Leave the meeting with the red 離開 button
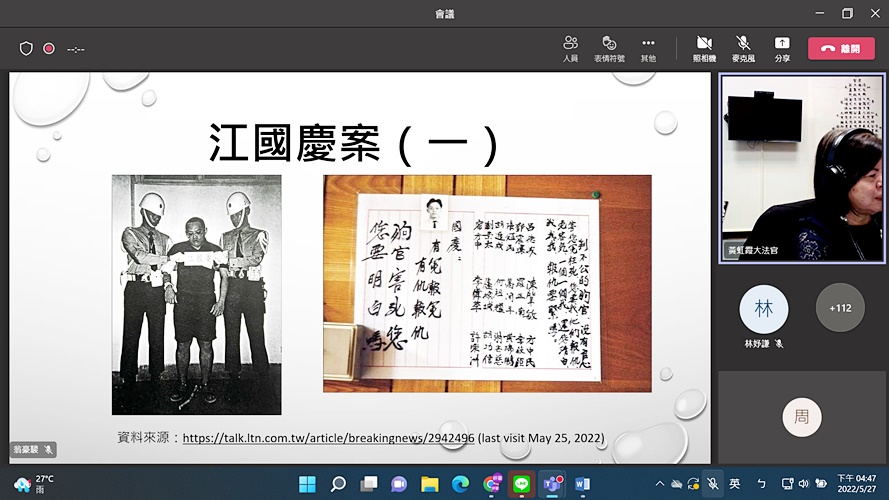Screen dimensions: 889x500 [841, 48]
